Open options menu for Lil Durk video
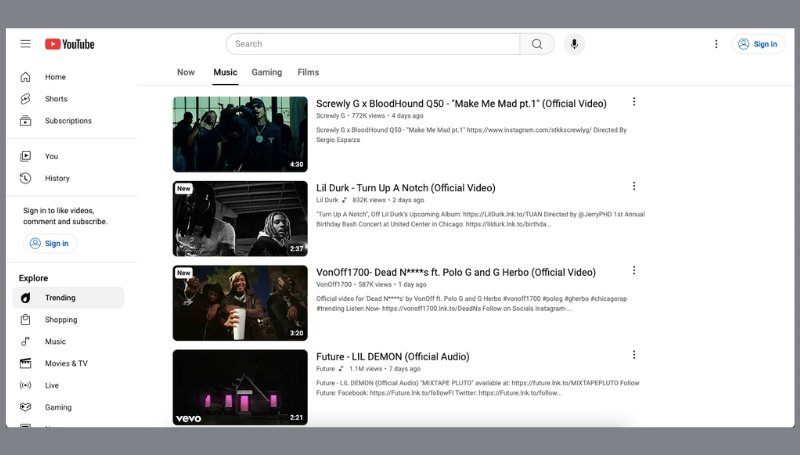The width and height of the screenshot is (800, 455). tap(634, 186)
